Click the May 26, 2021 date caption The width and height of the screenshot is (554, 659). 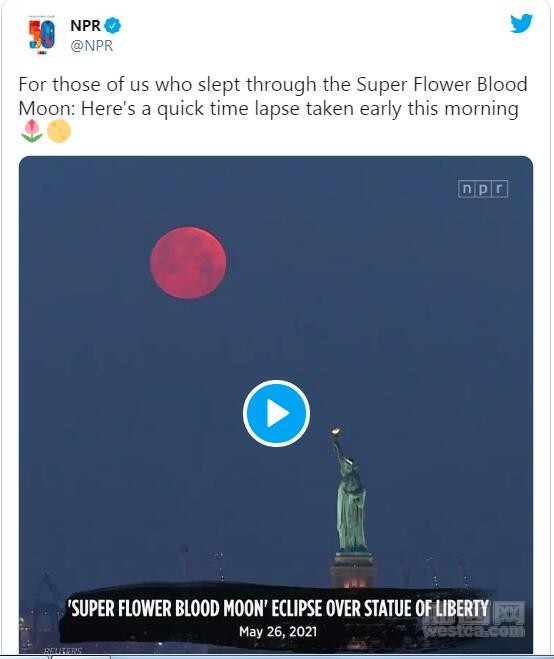[x=278, y=631]
